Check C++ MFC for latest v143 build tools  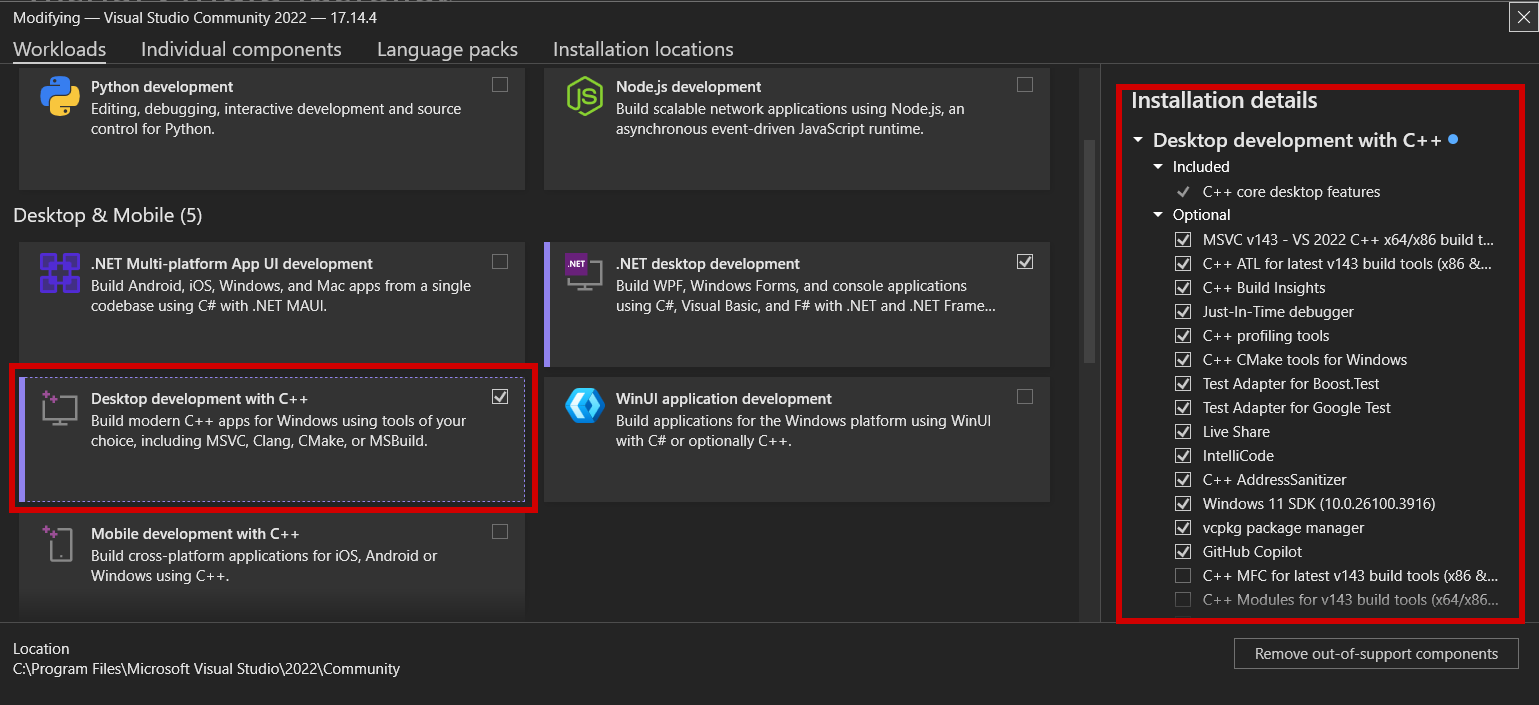point(1183,576)
